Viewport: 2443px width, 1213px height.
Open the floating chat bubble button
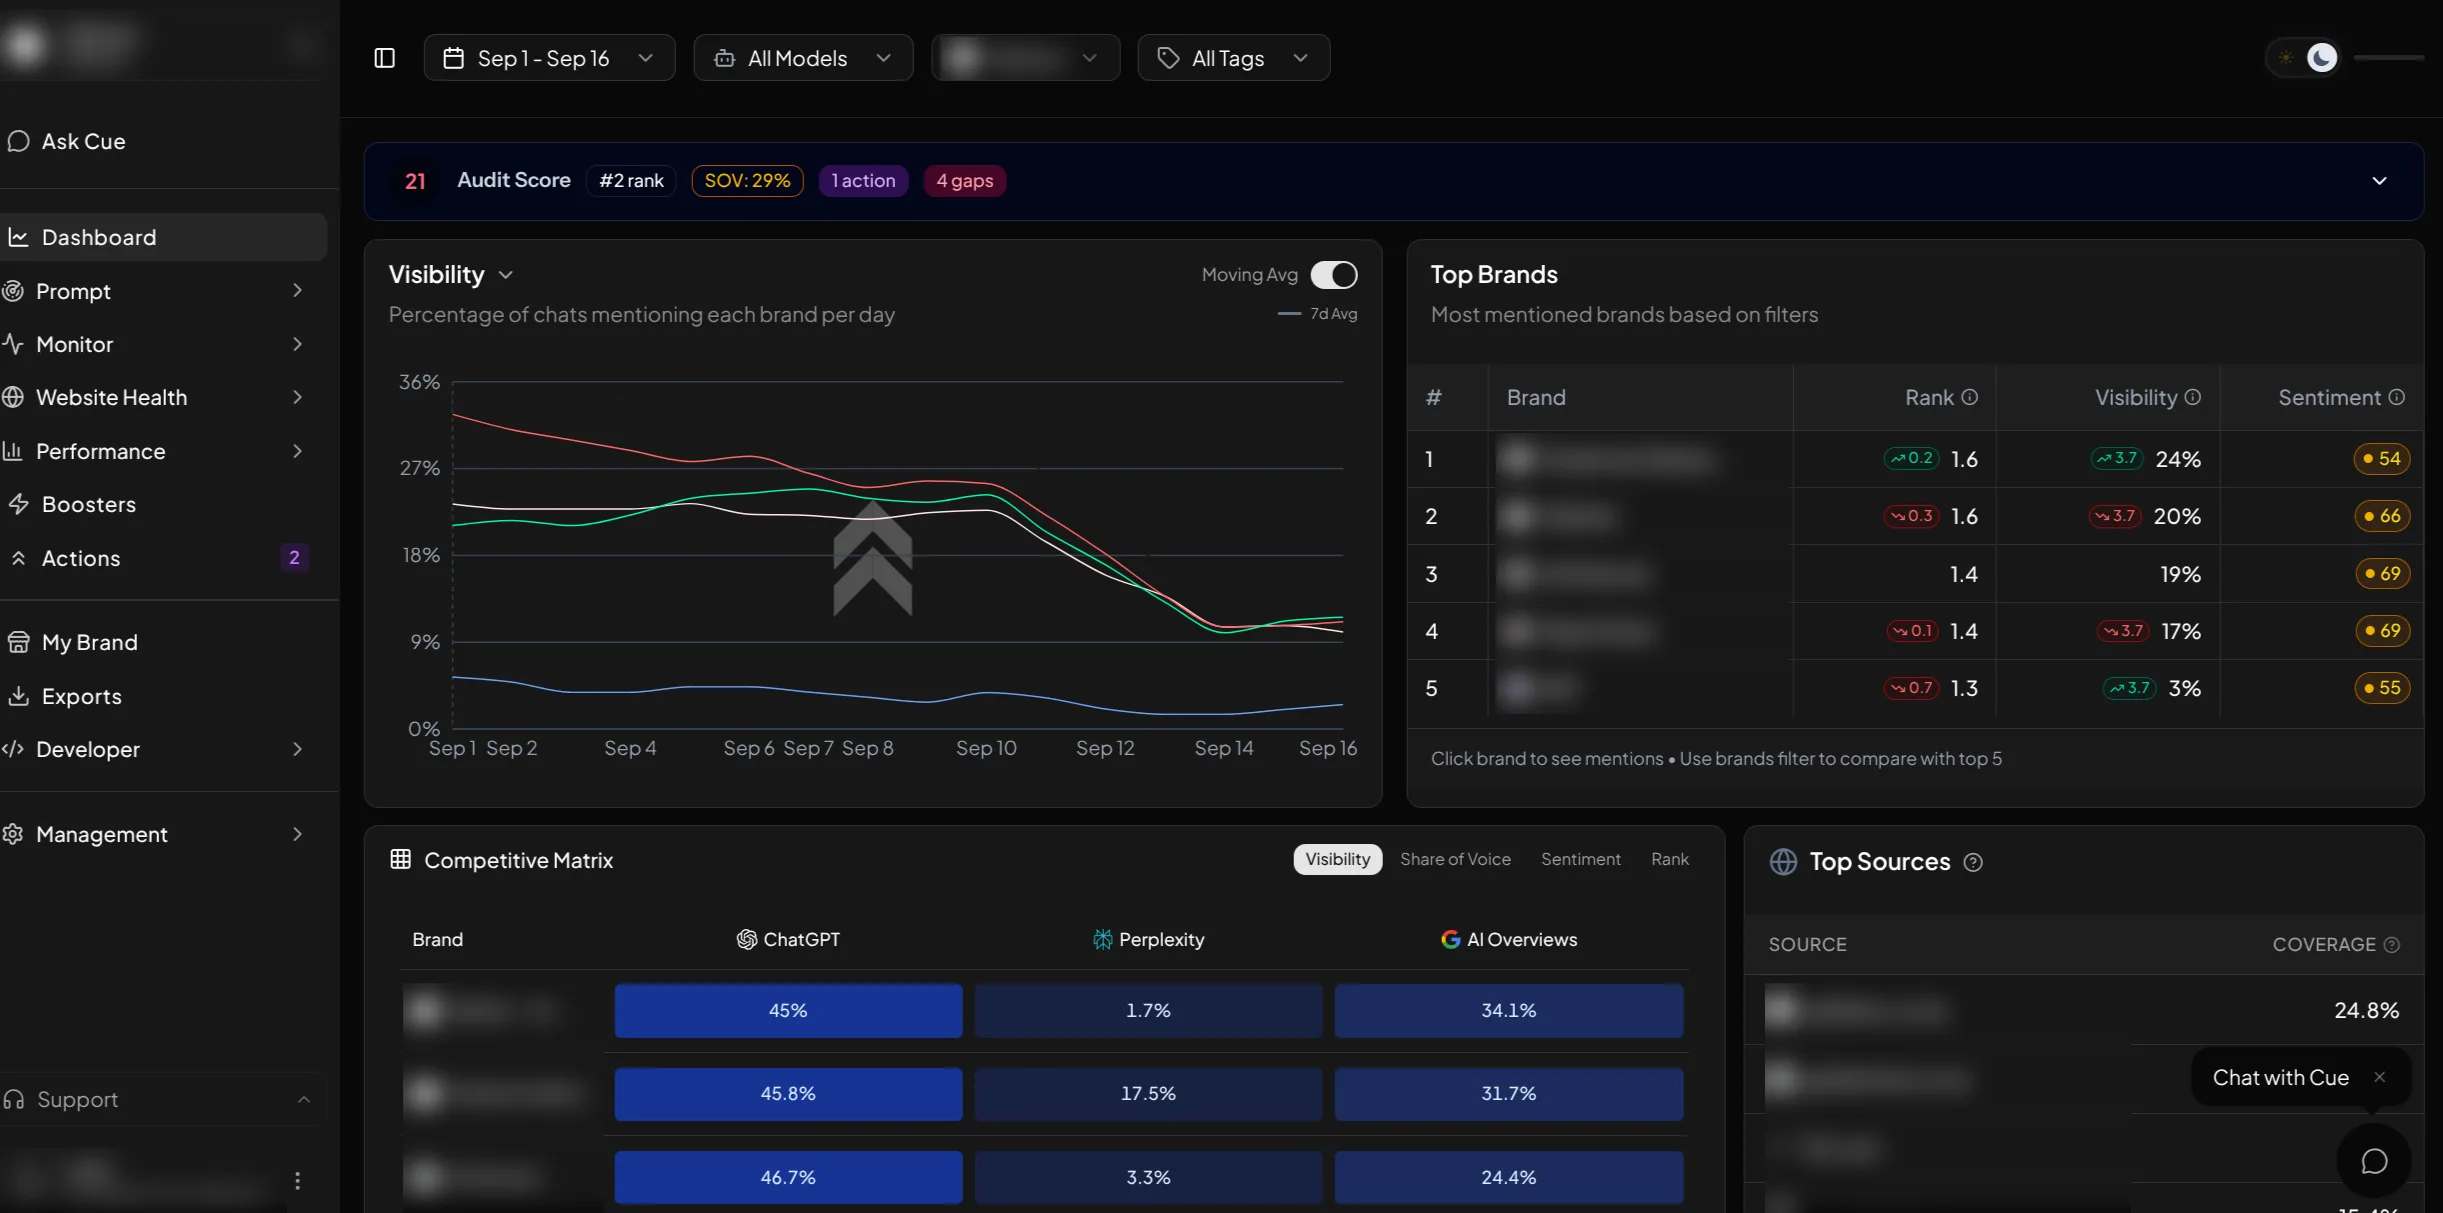(x=2374, y=1161)
